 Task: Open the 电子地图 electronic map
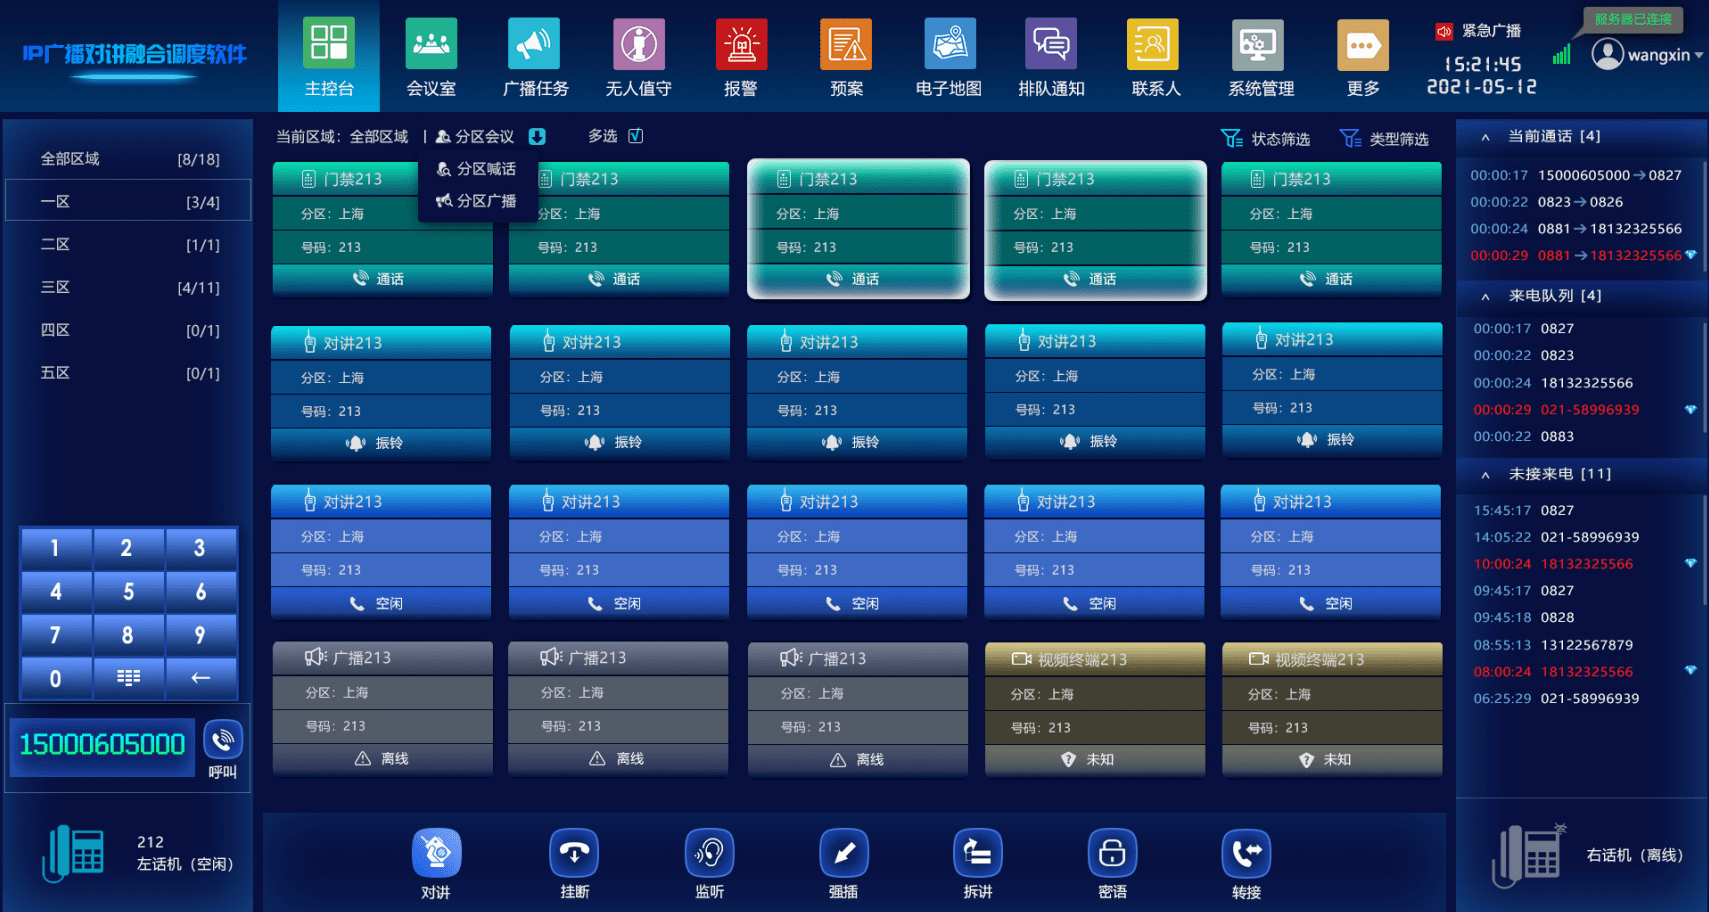(x=949, y=57)
